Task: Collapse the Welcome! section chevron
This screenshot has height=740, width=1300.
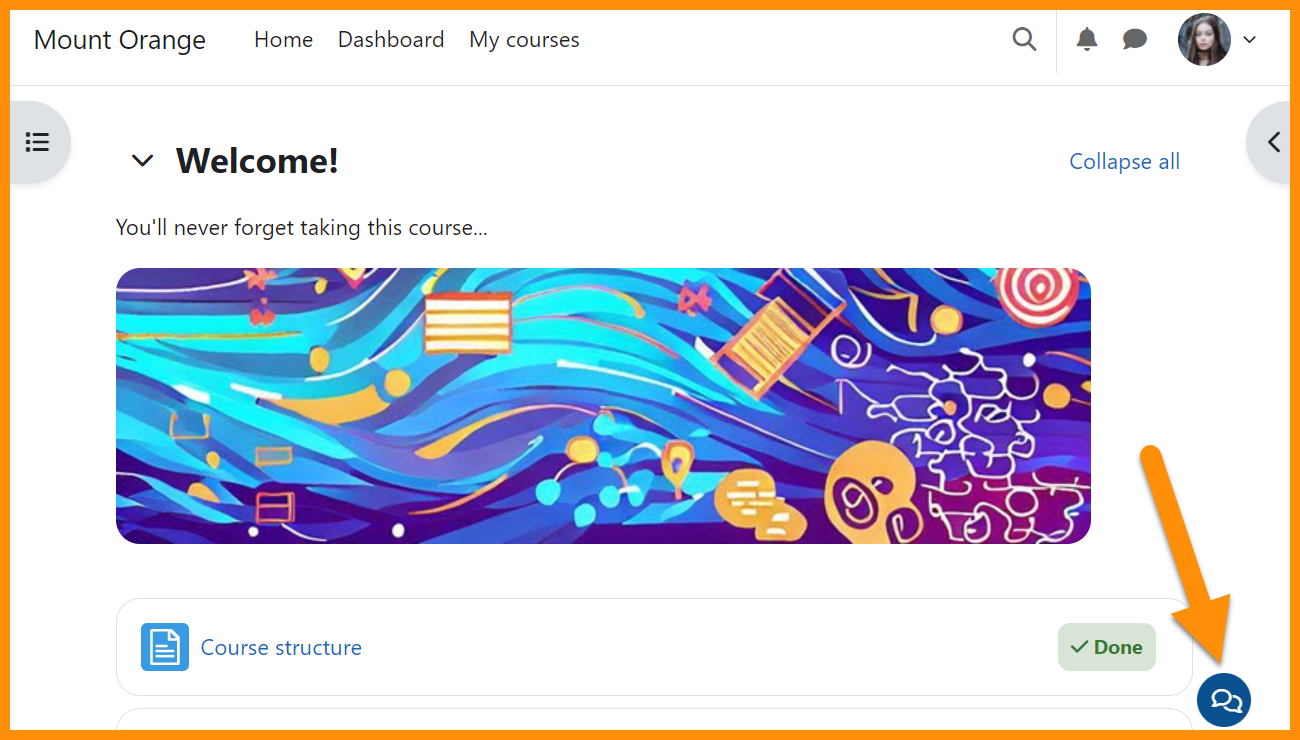Action: point(143,160)
